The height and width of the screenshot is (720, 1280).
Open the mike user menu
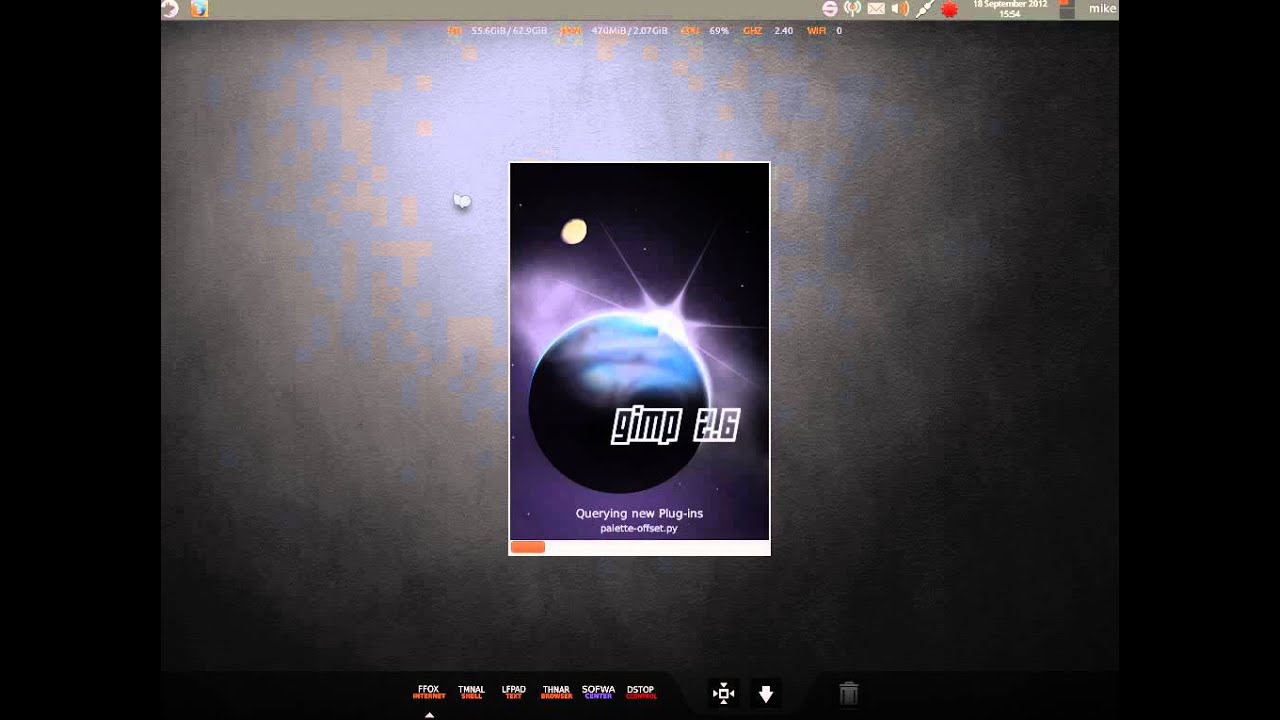tap(1102, 9)
